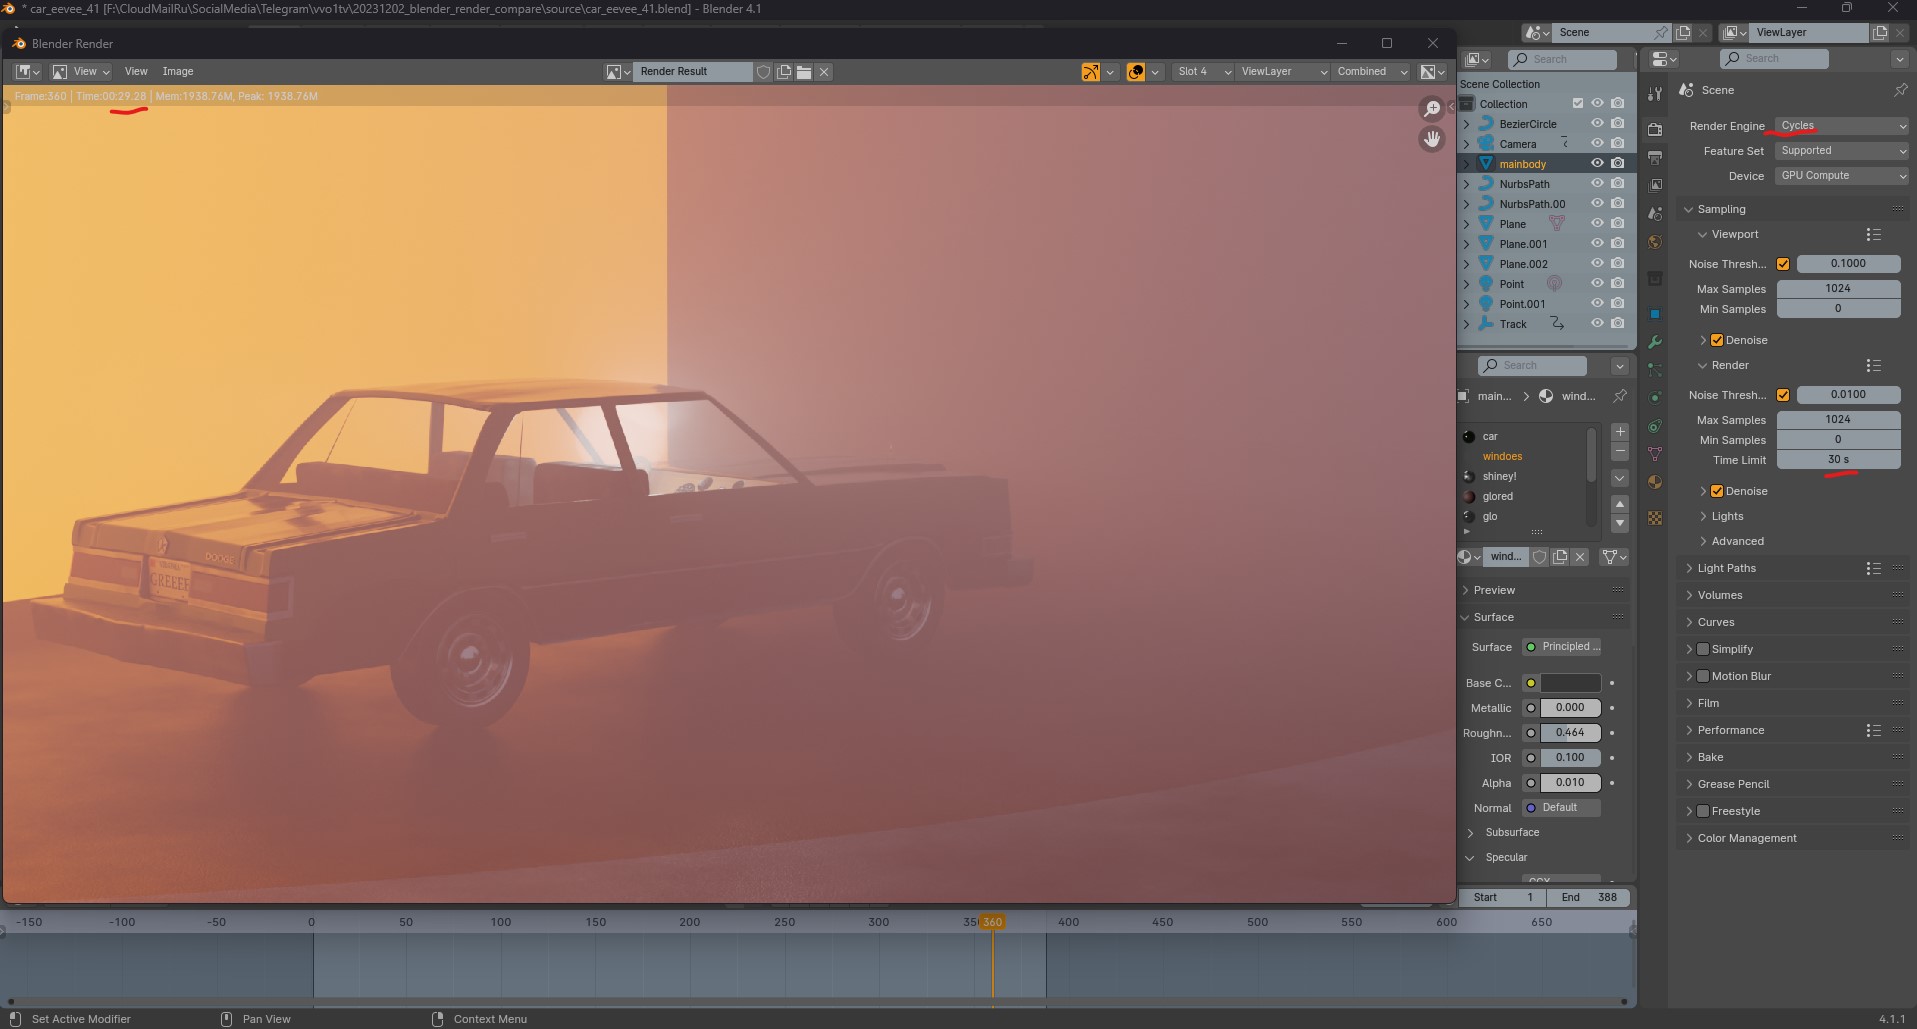Hide BezierCircle in viewport via eye icon
The height and width of the screenshot is (1029, 1917).
click(1597, 124)
